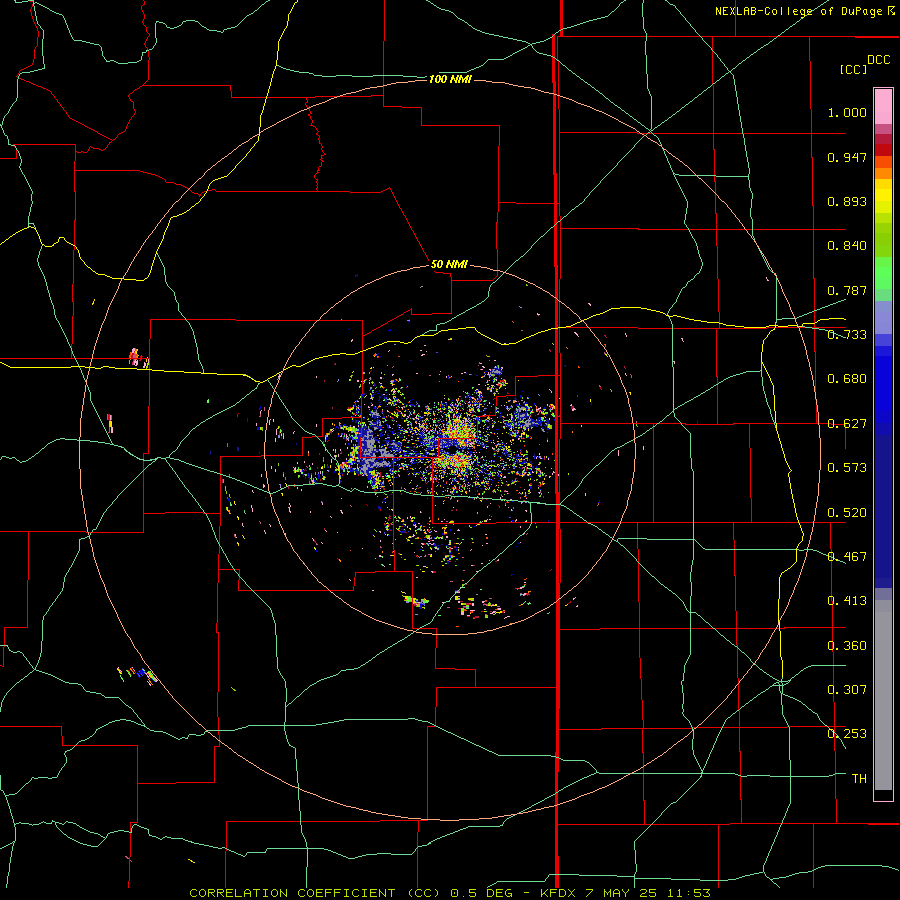This screenshot has width=900, height=900.
Task: Pick the red segment of the color bar
Action: [x=883, y=150]
